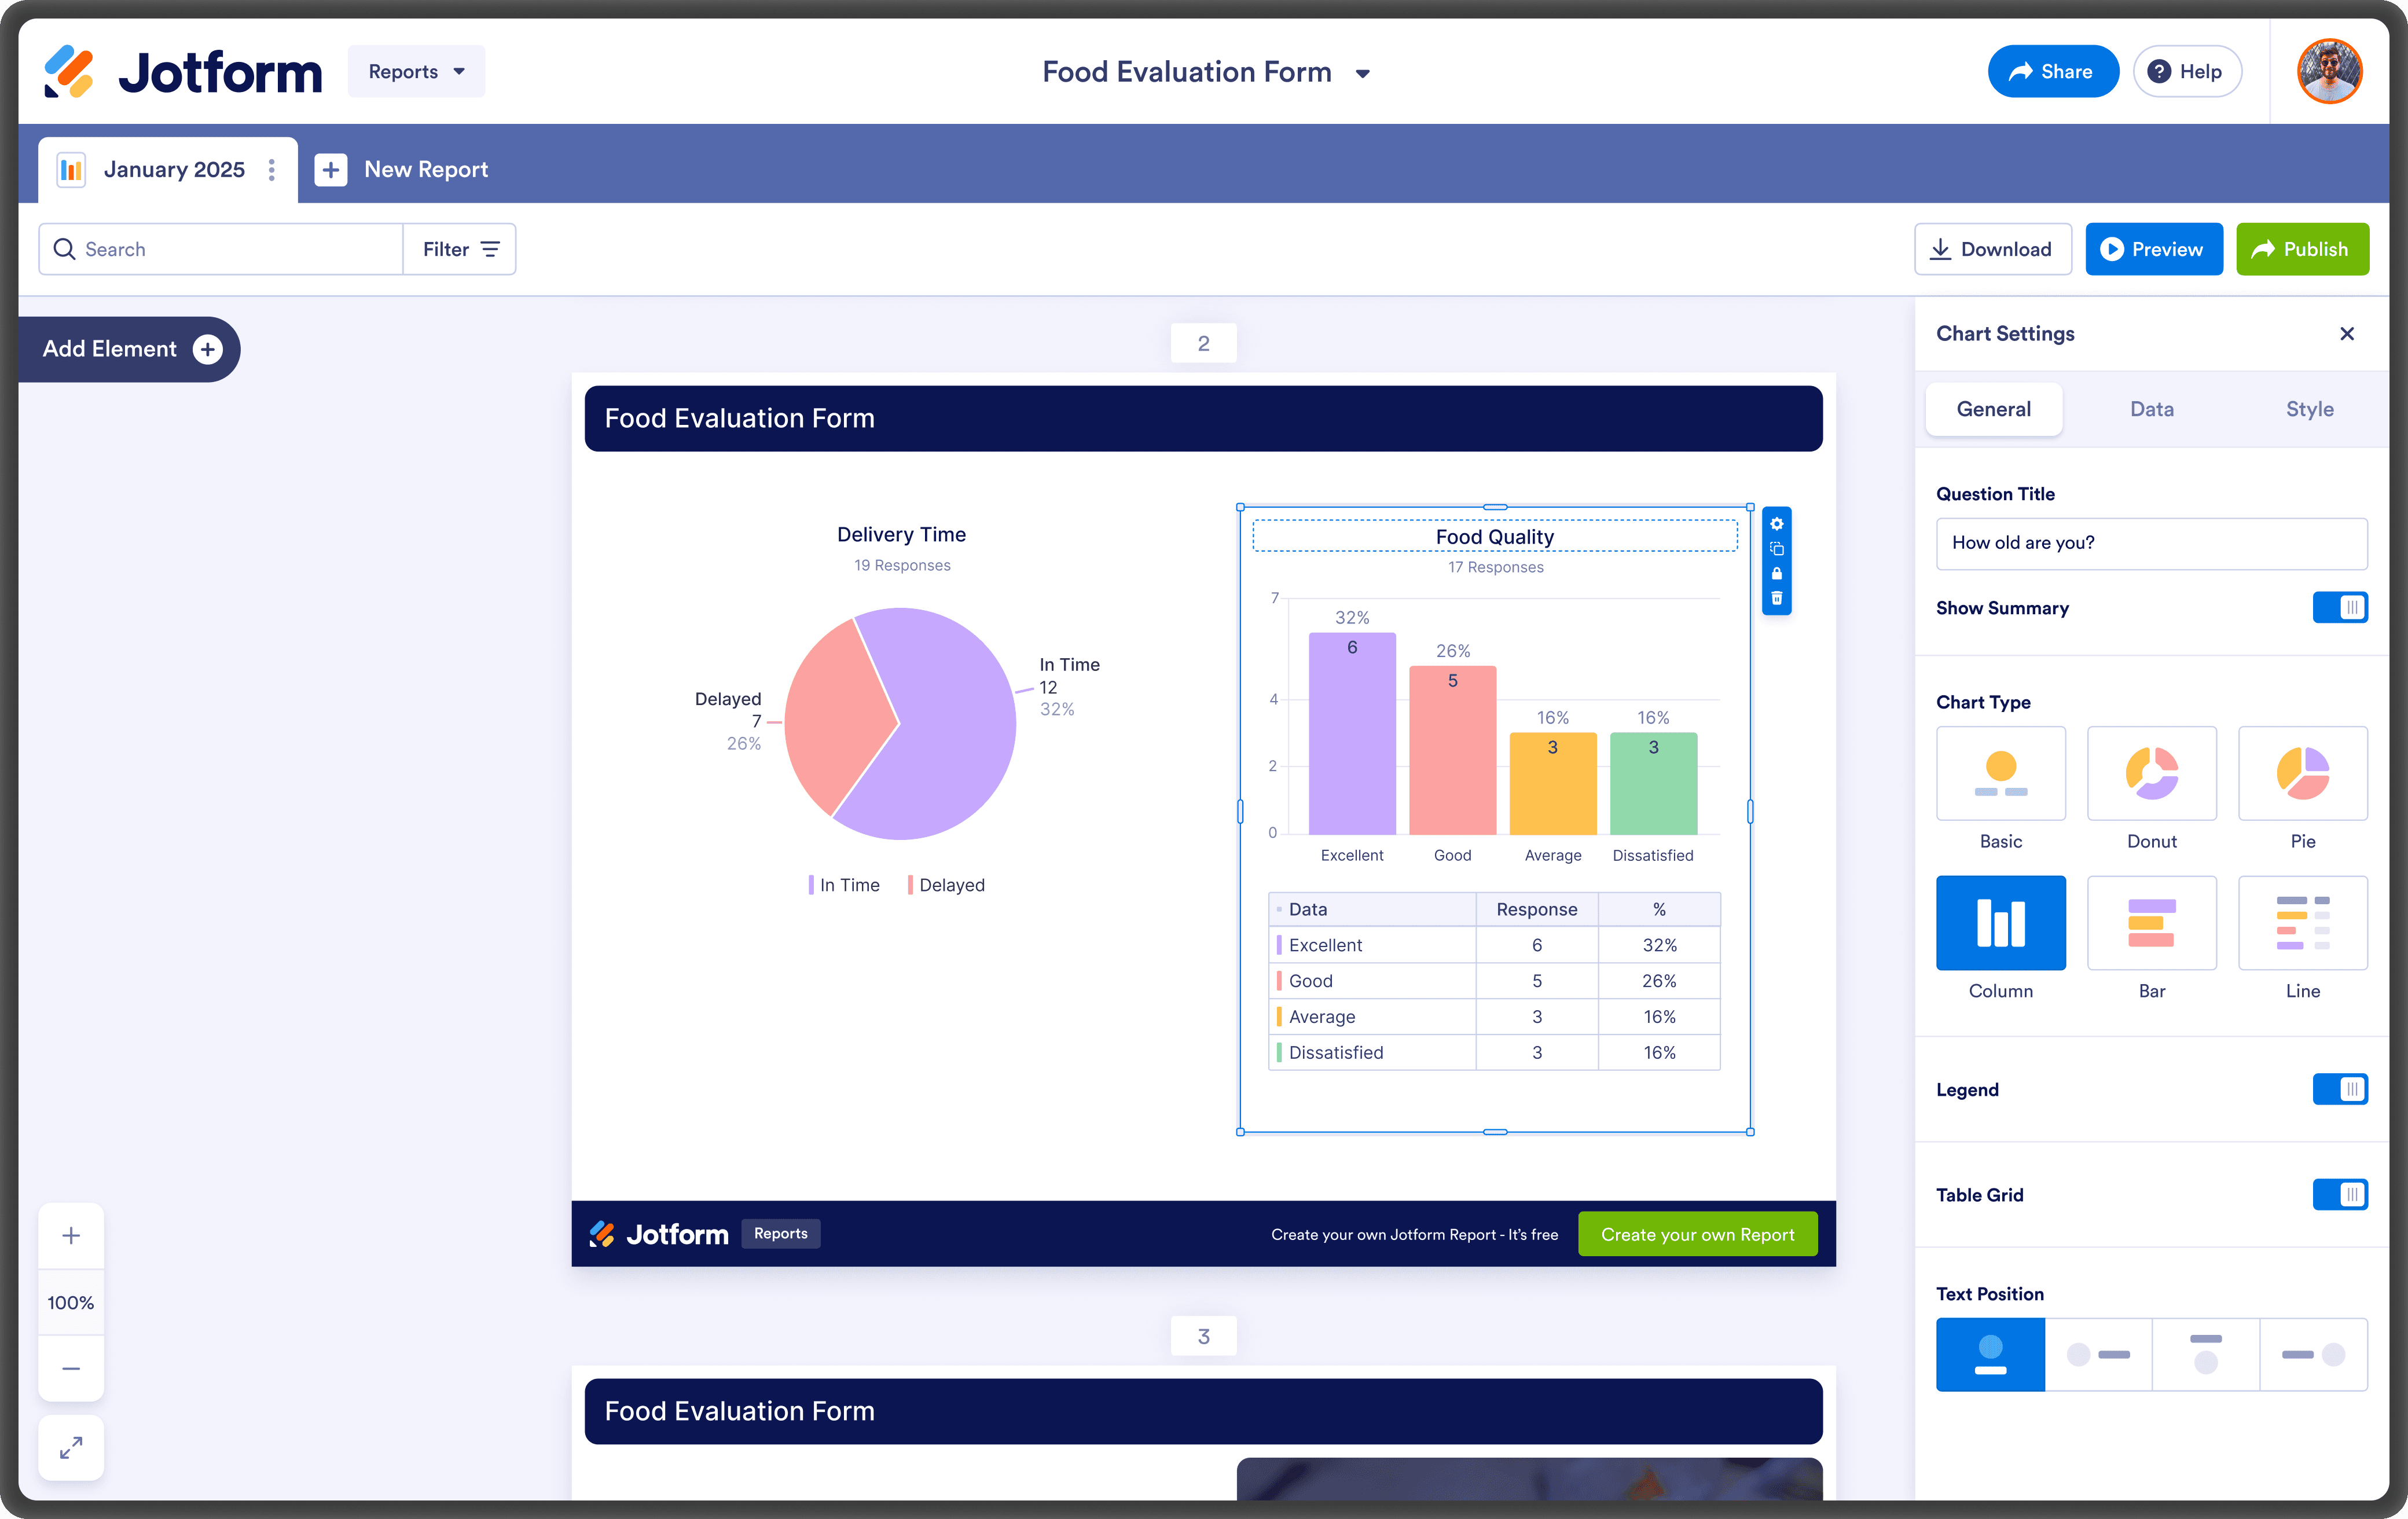Open the Reports dropdown next to the Jotform logo

(416, 72)
